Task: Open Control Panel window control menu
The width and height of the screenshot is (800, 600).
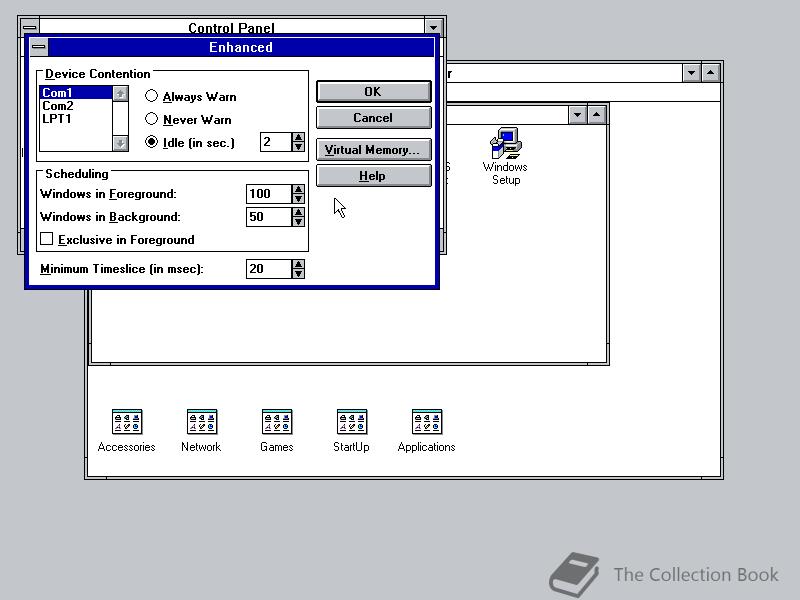Action: click(x=30, y=27)
